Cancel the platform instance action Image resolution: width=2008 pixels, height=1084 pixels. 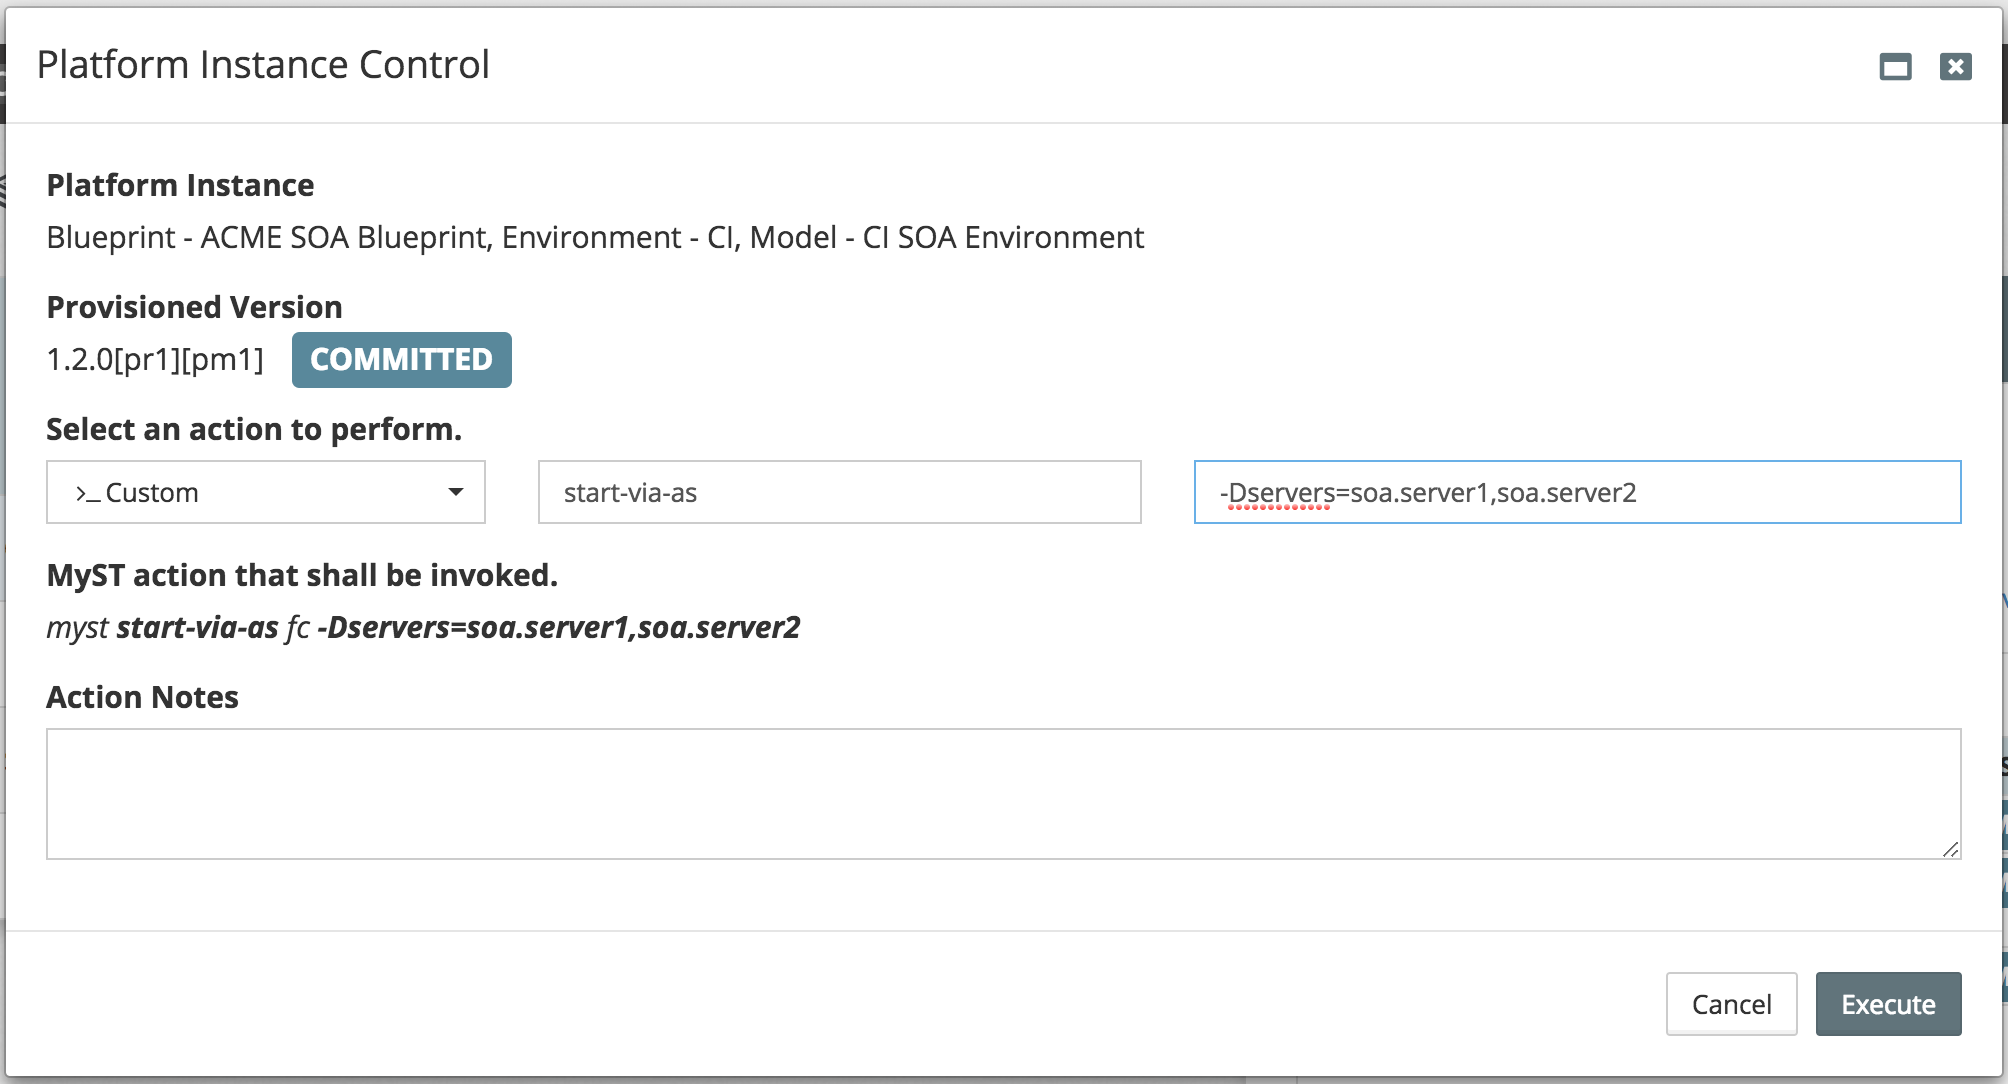coord(1731,1004)
